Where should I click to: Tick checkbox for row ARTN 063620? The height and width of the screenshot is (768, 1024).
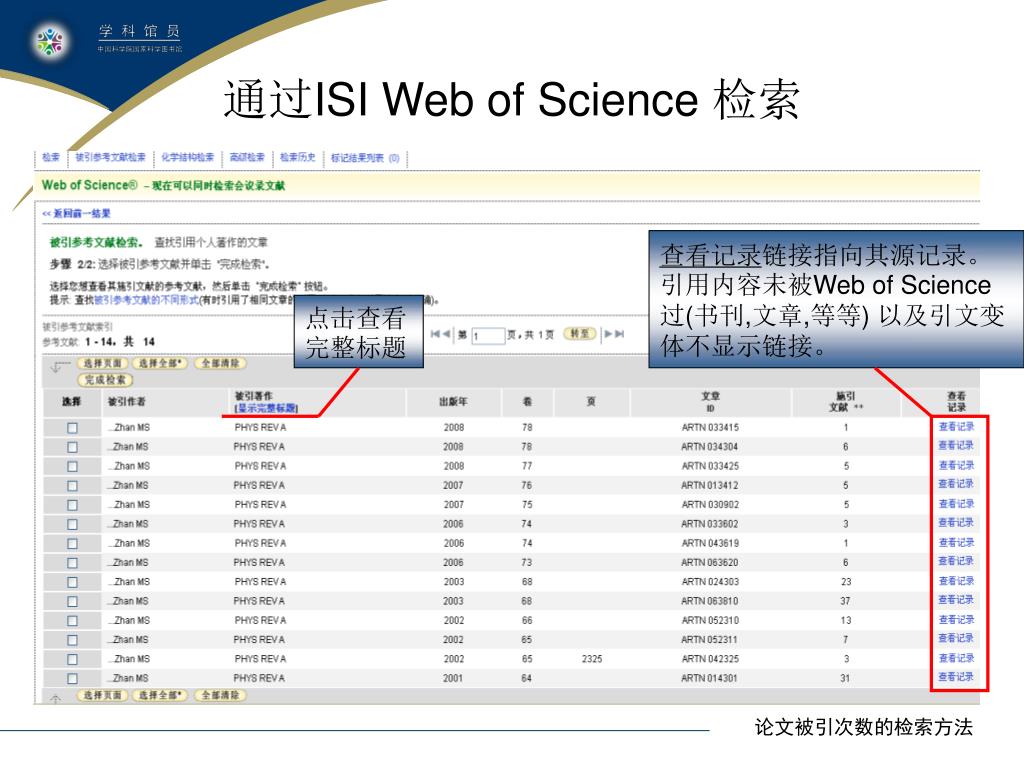click(x=72, y=563)
